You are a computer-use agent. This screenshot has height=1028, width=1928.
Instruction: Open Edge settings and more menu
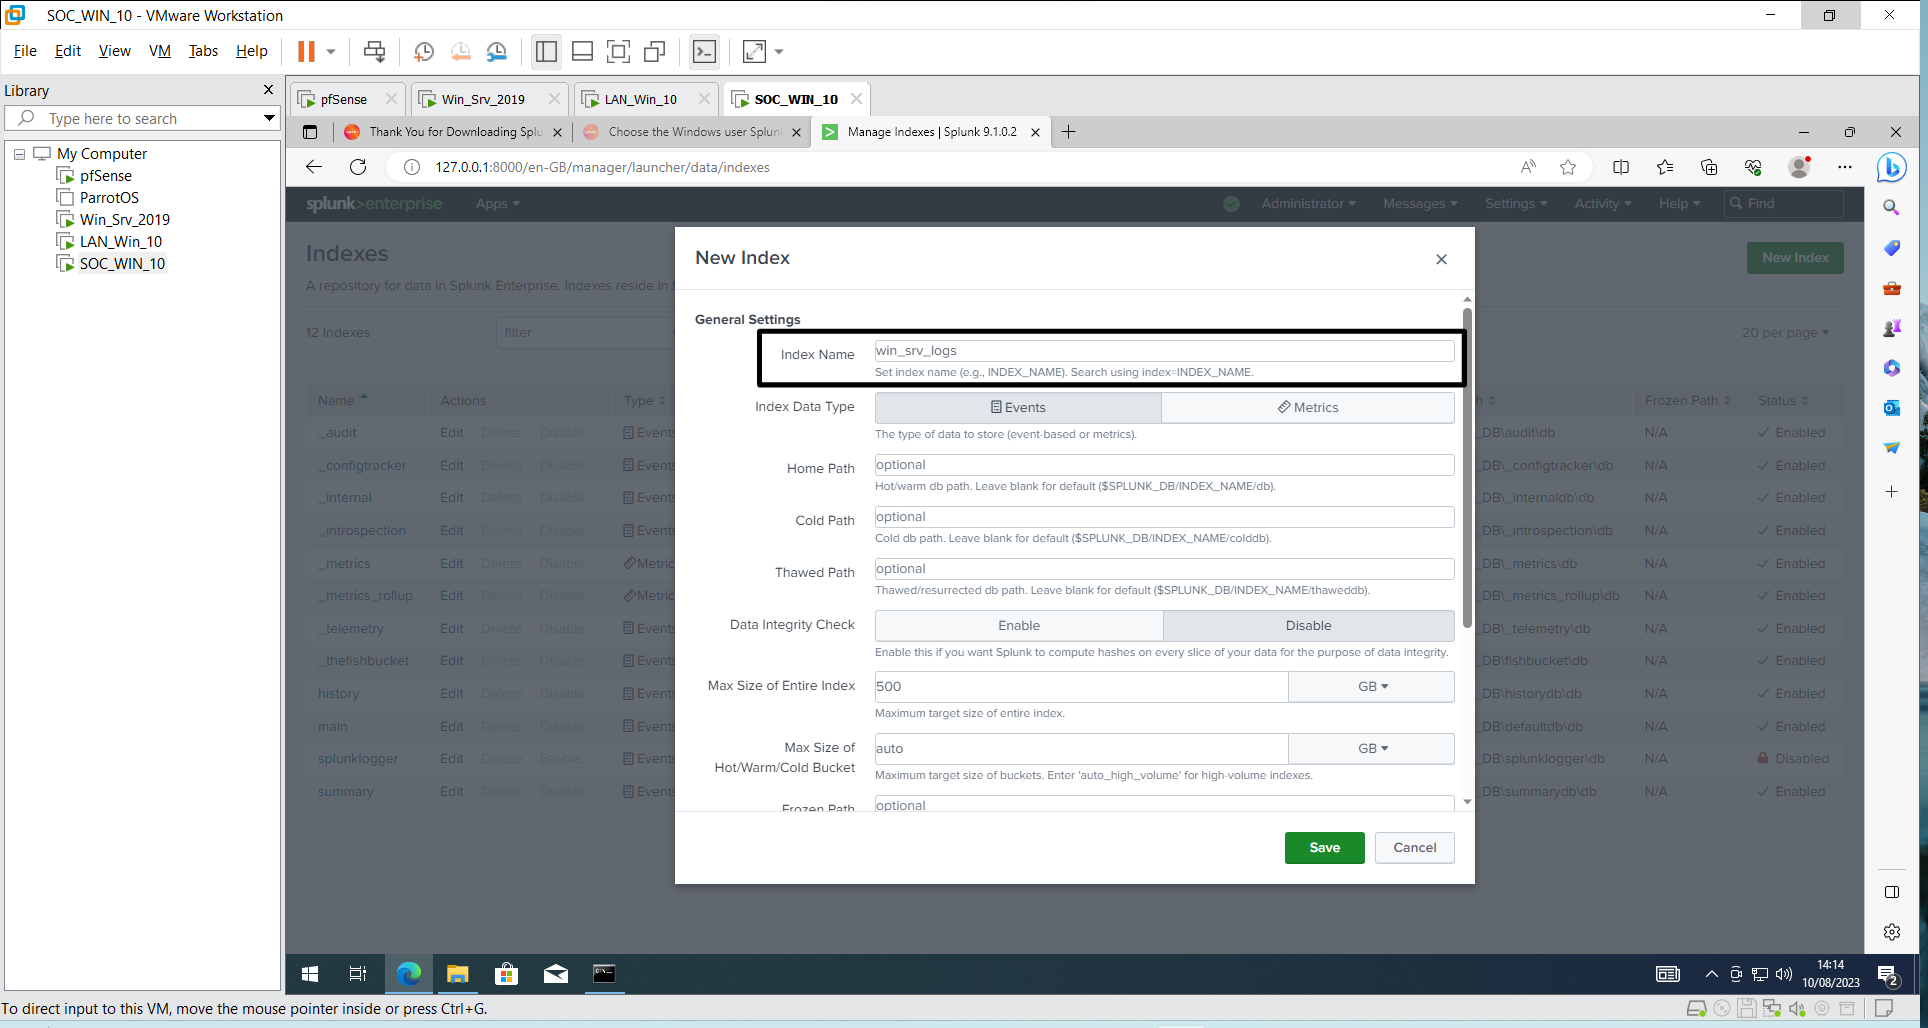click(x=1845, y=167)
